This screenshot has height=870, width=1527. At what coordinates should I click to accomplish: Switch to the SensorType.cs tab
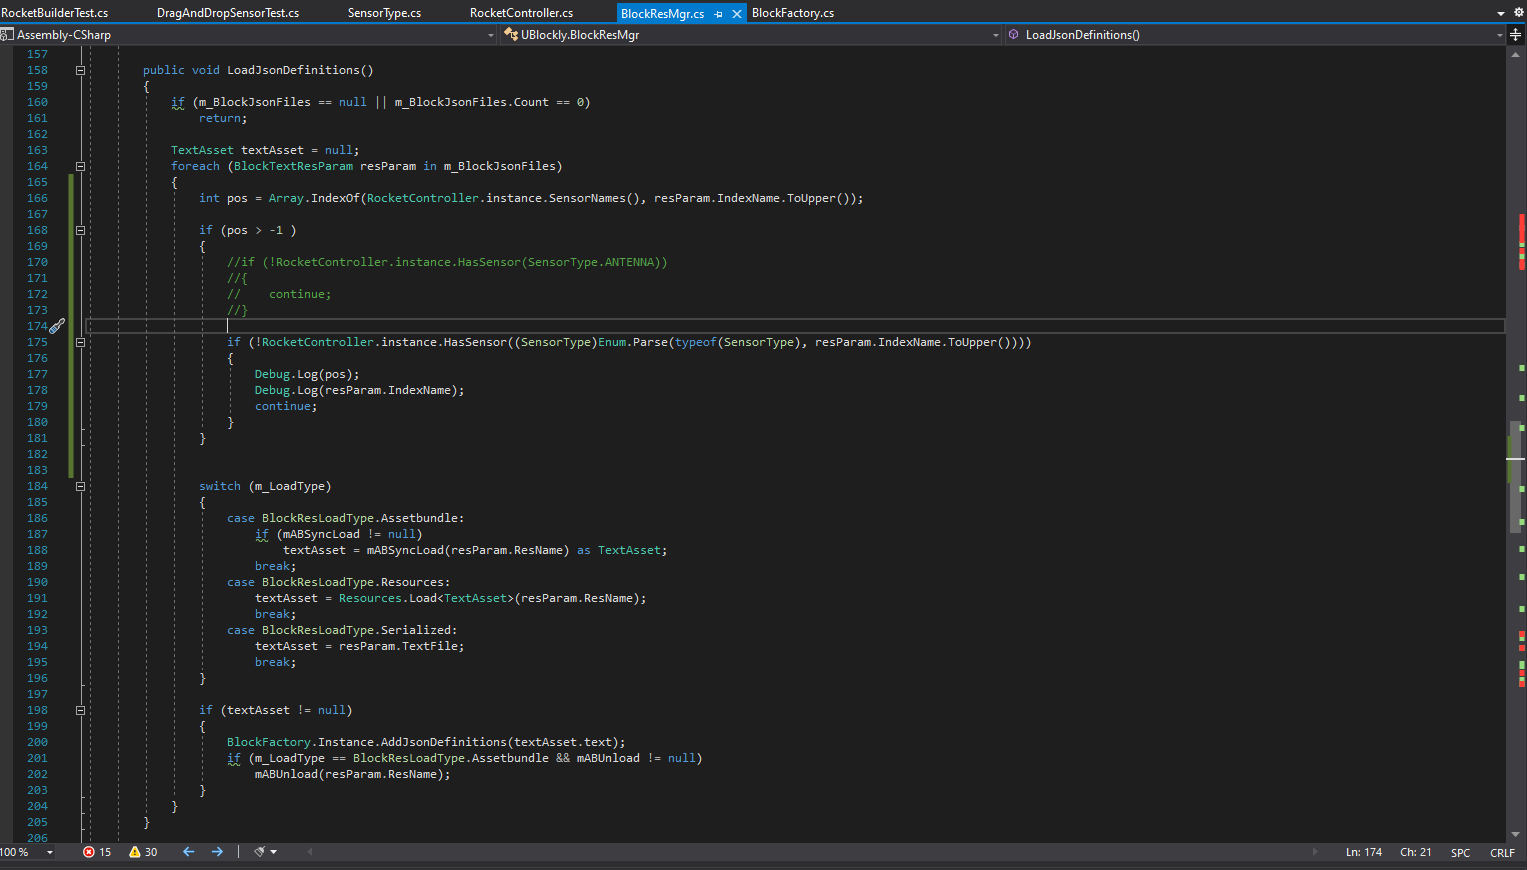coord(384,13)
